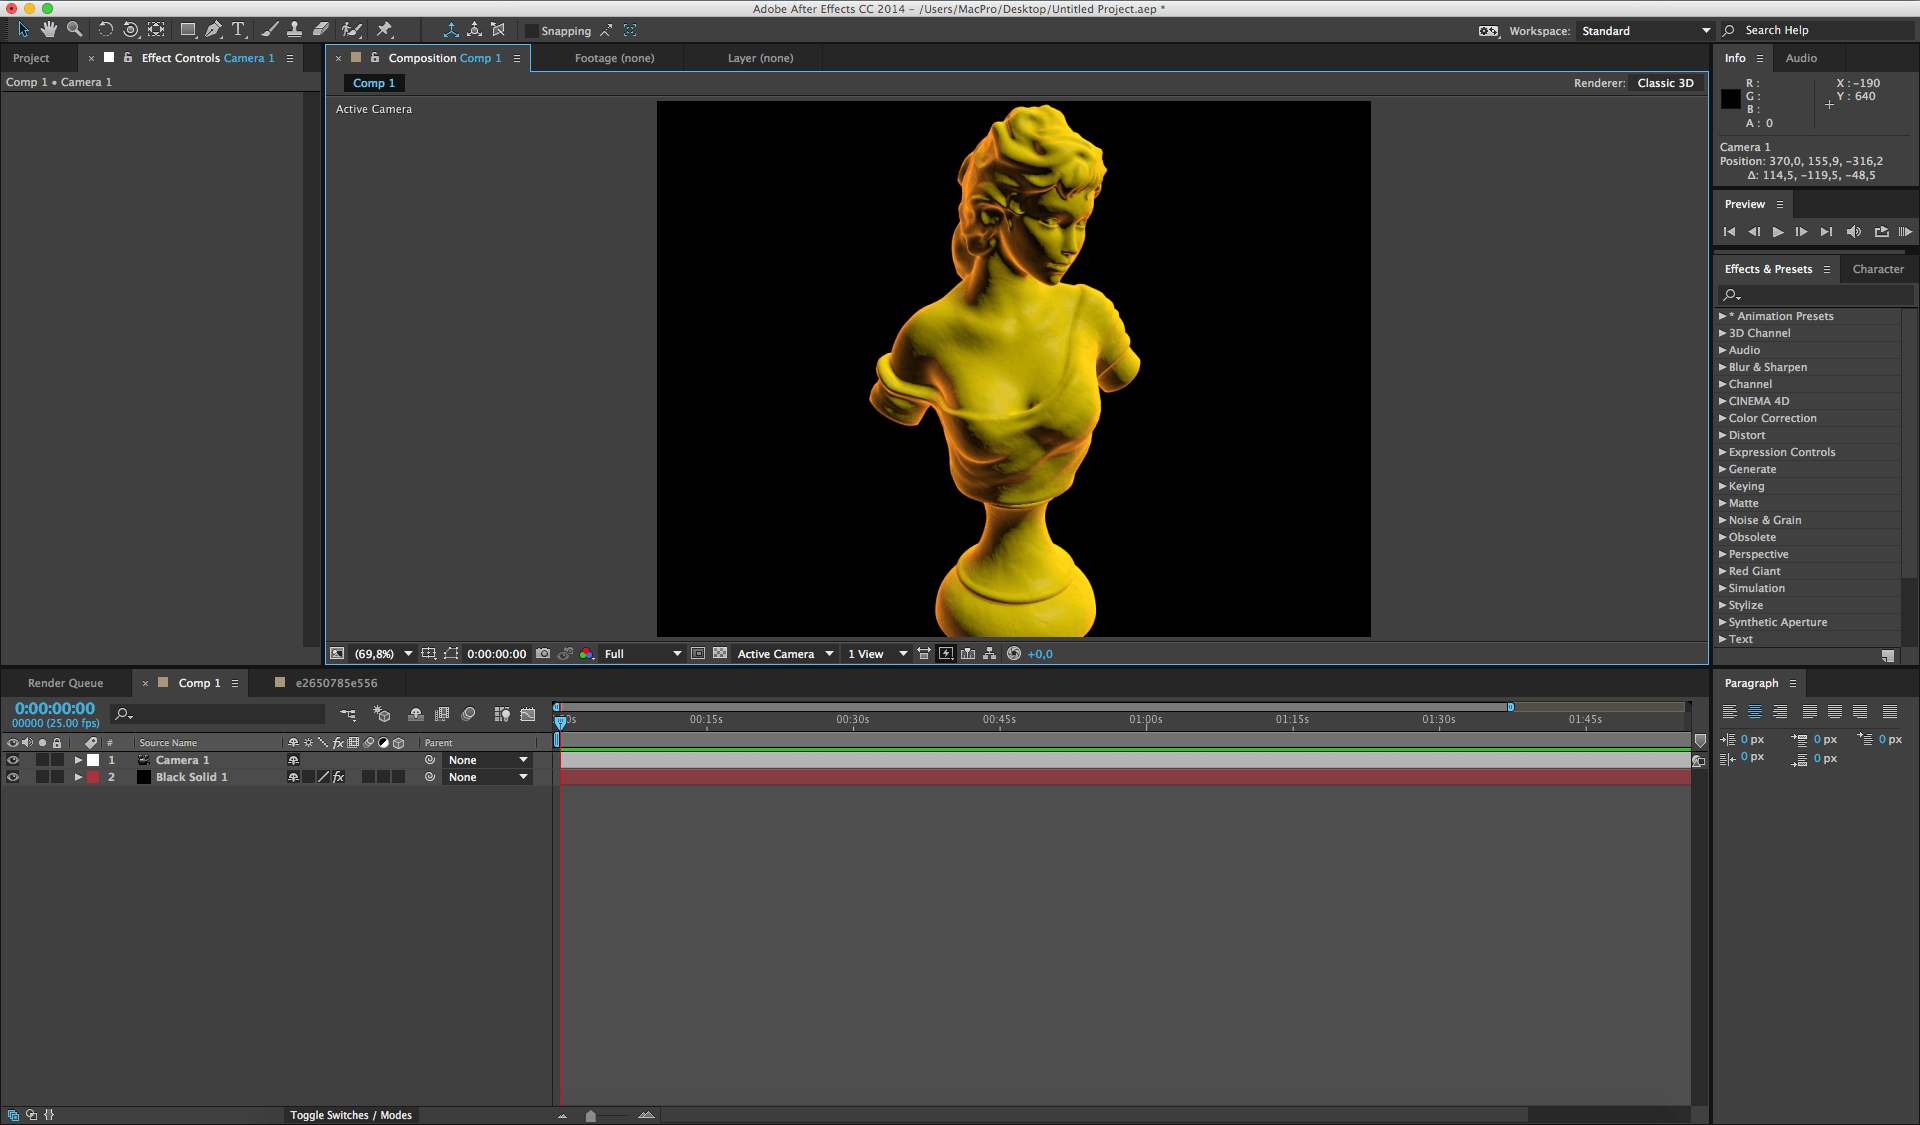Switch to the Character tab
This screenshot has height=1125, width=1920.
1878,269
